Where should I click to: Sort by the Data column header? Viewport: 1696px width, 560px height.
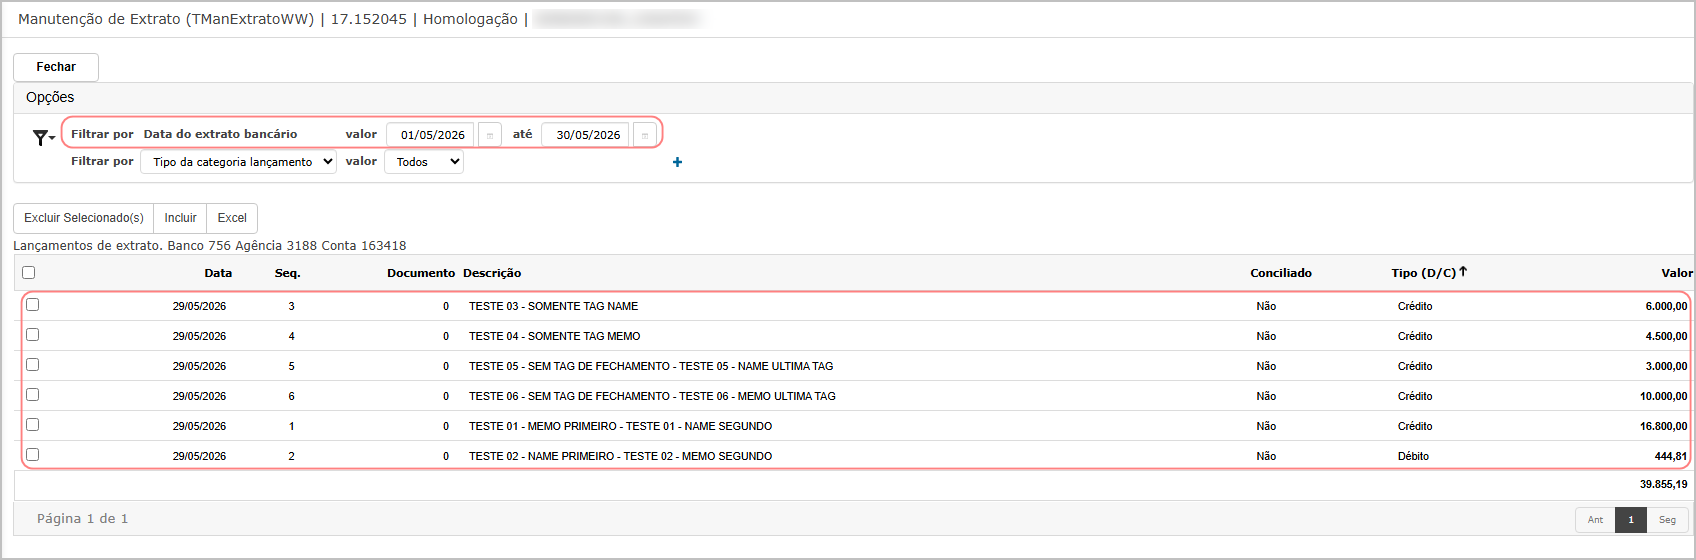(x=218, y=273)
